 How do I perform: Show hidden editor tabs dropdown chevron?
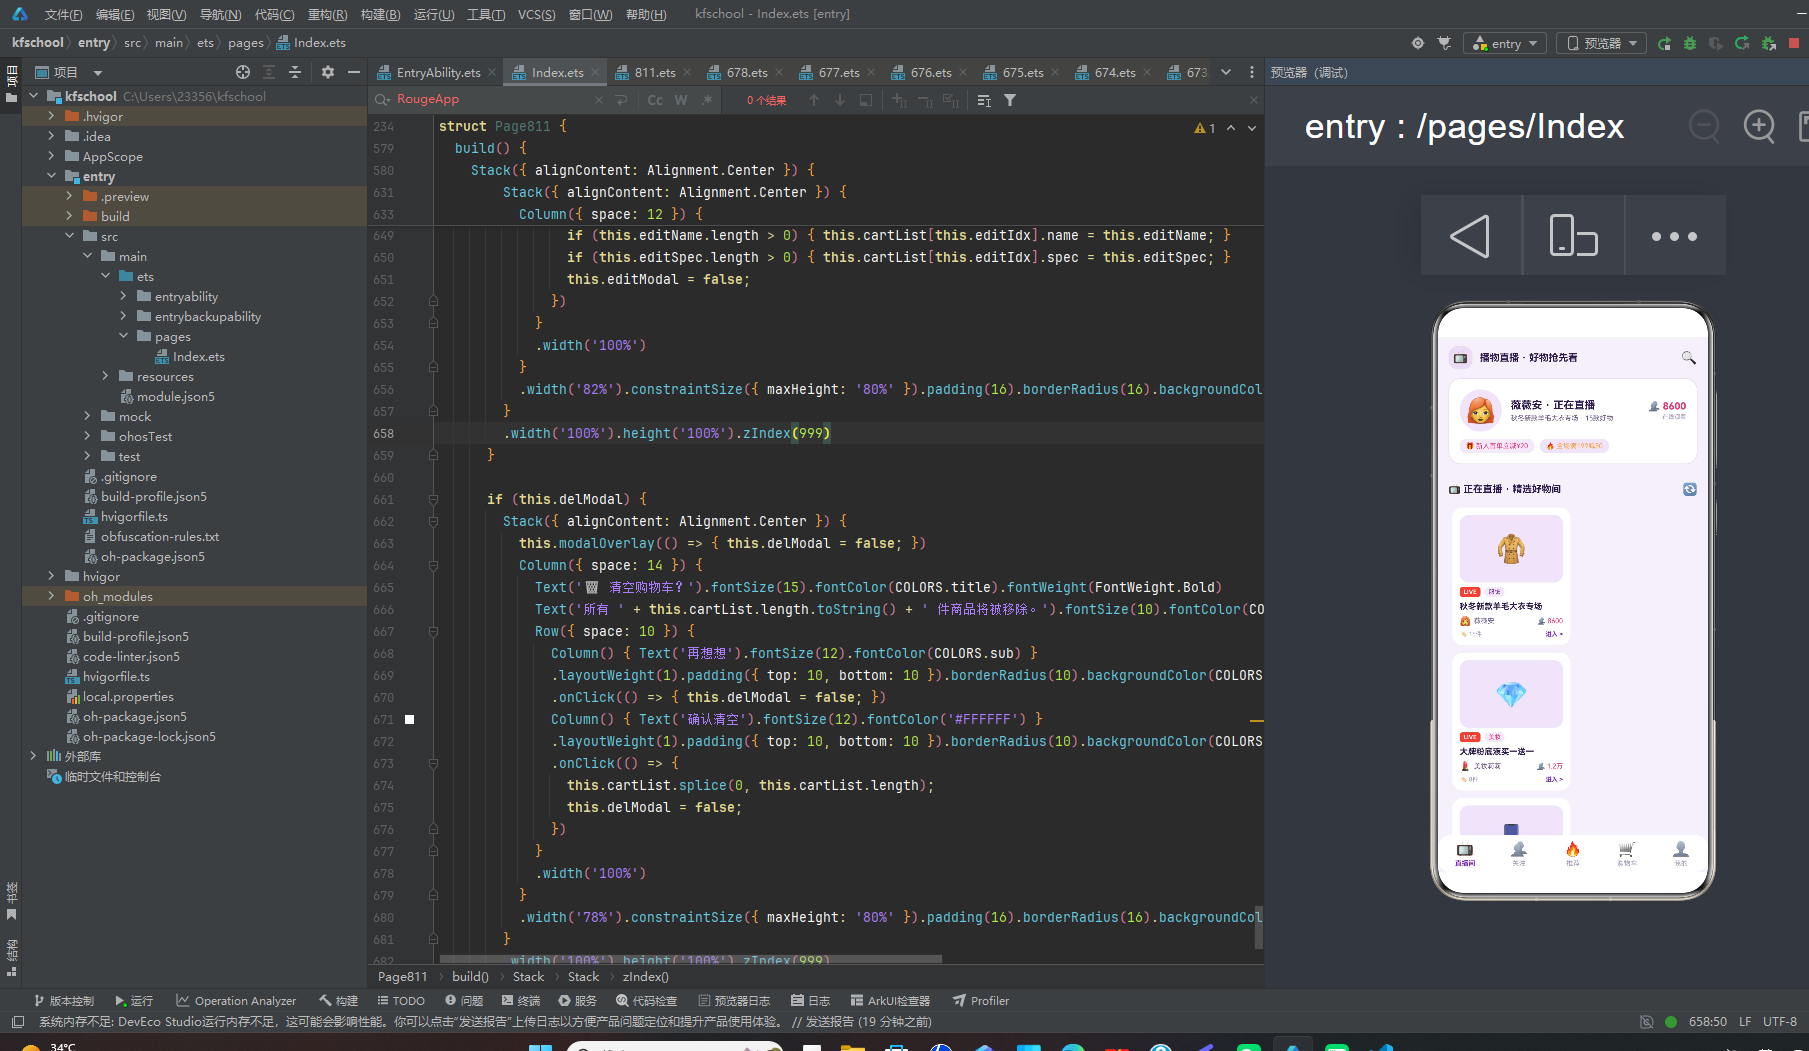pos(1226,72)
